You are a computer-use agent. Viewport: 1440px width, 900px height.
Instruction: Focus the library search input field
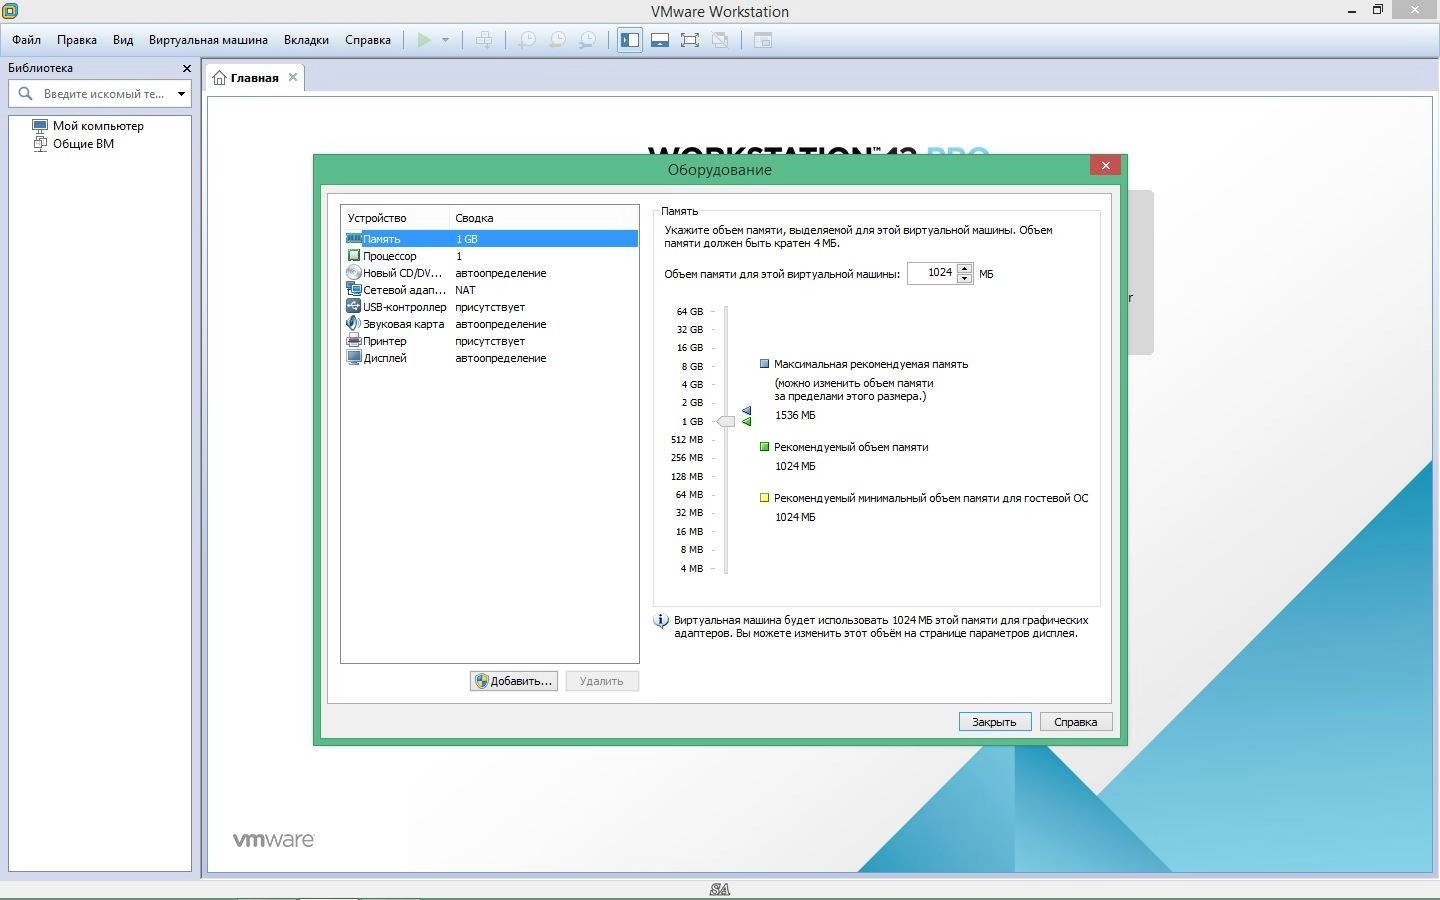click(105, 93)
